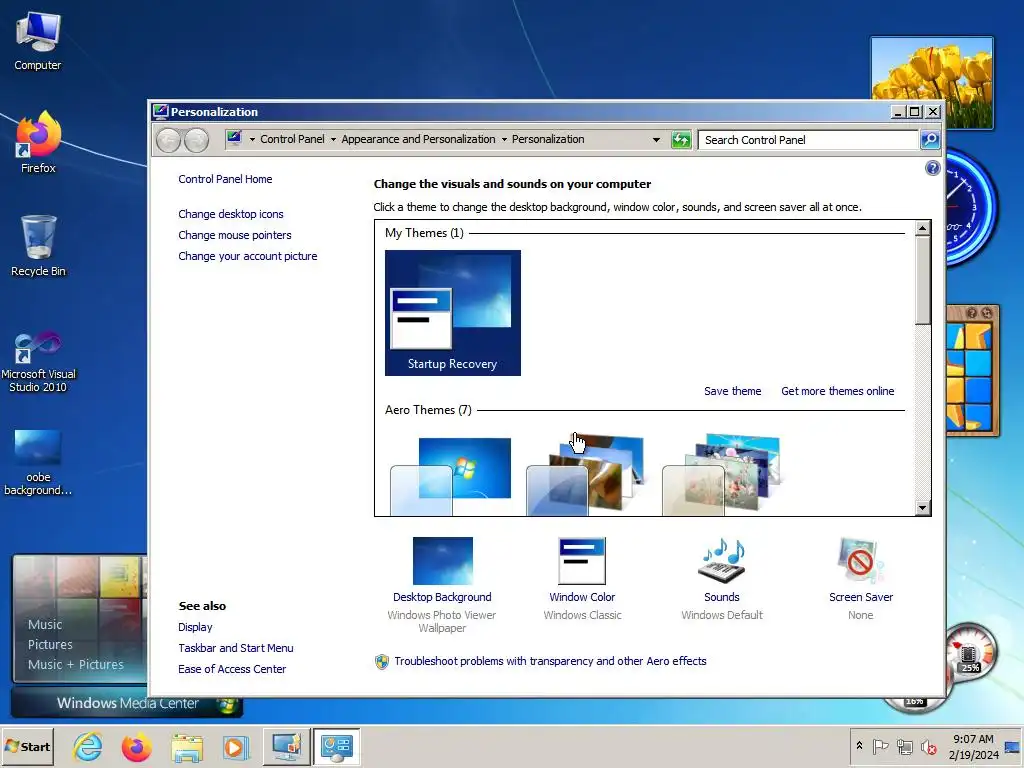Image resolution: width=1024 pixels, height=768 pixels.
Task: Click the network tray icon
Action: click(904, 746)
